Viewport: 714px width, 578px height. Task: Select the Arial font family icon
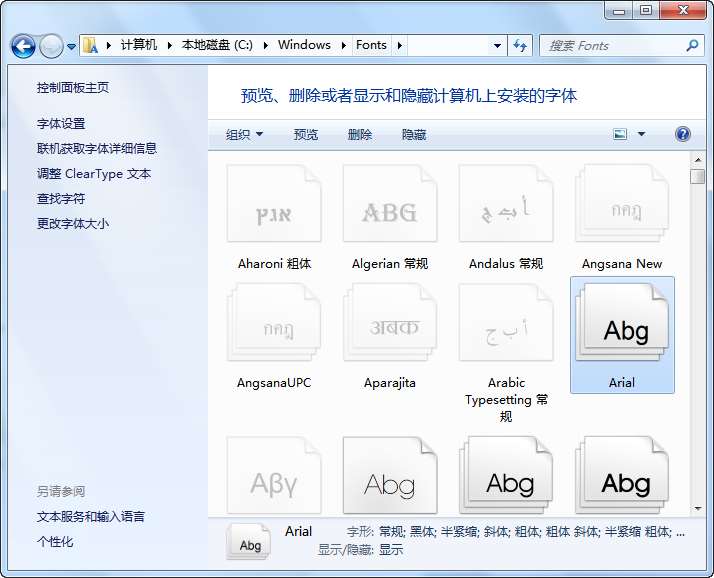point(622,323)
